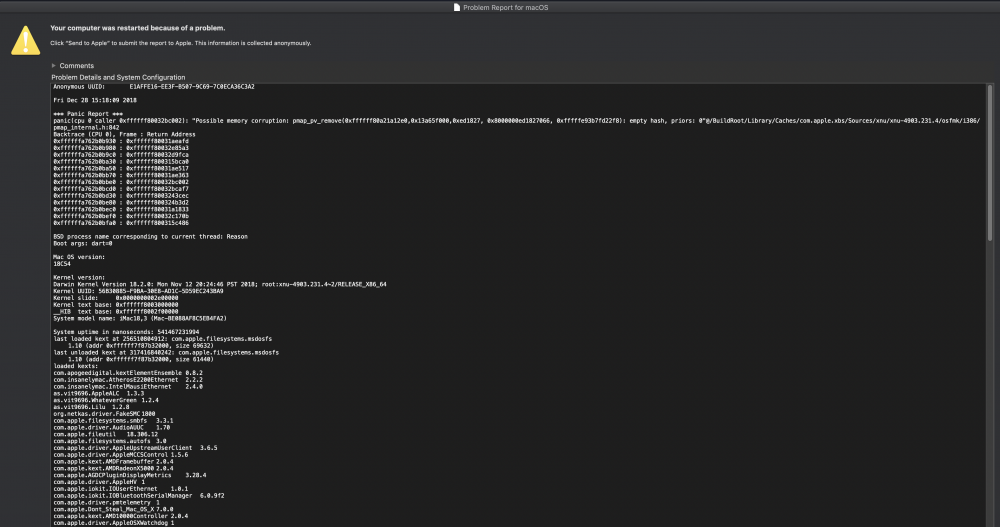Click the 'as.vit9696.Lilu' entry
The height and width of the screenshot is (527, 1000).
pyautogui.click(x=91, y=407)
